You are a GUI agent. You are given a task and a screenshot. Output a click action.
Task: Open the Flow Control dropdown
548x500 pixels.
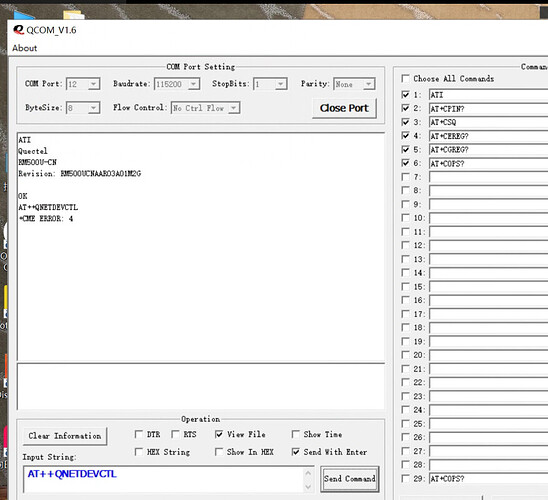coord(233,108)
